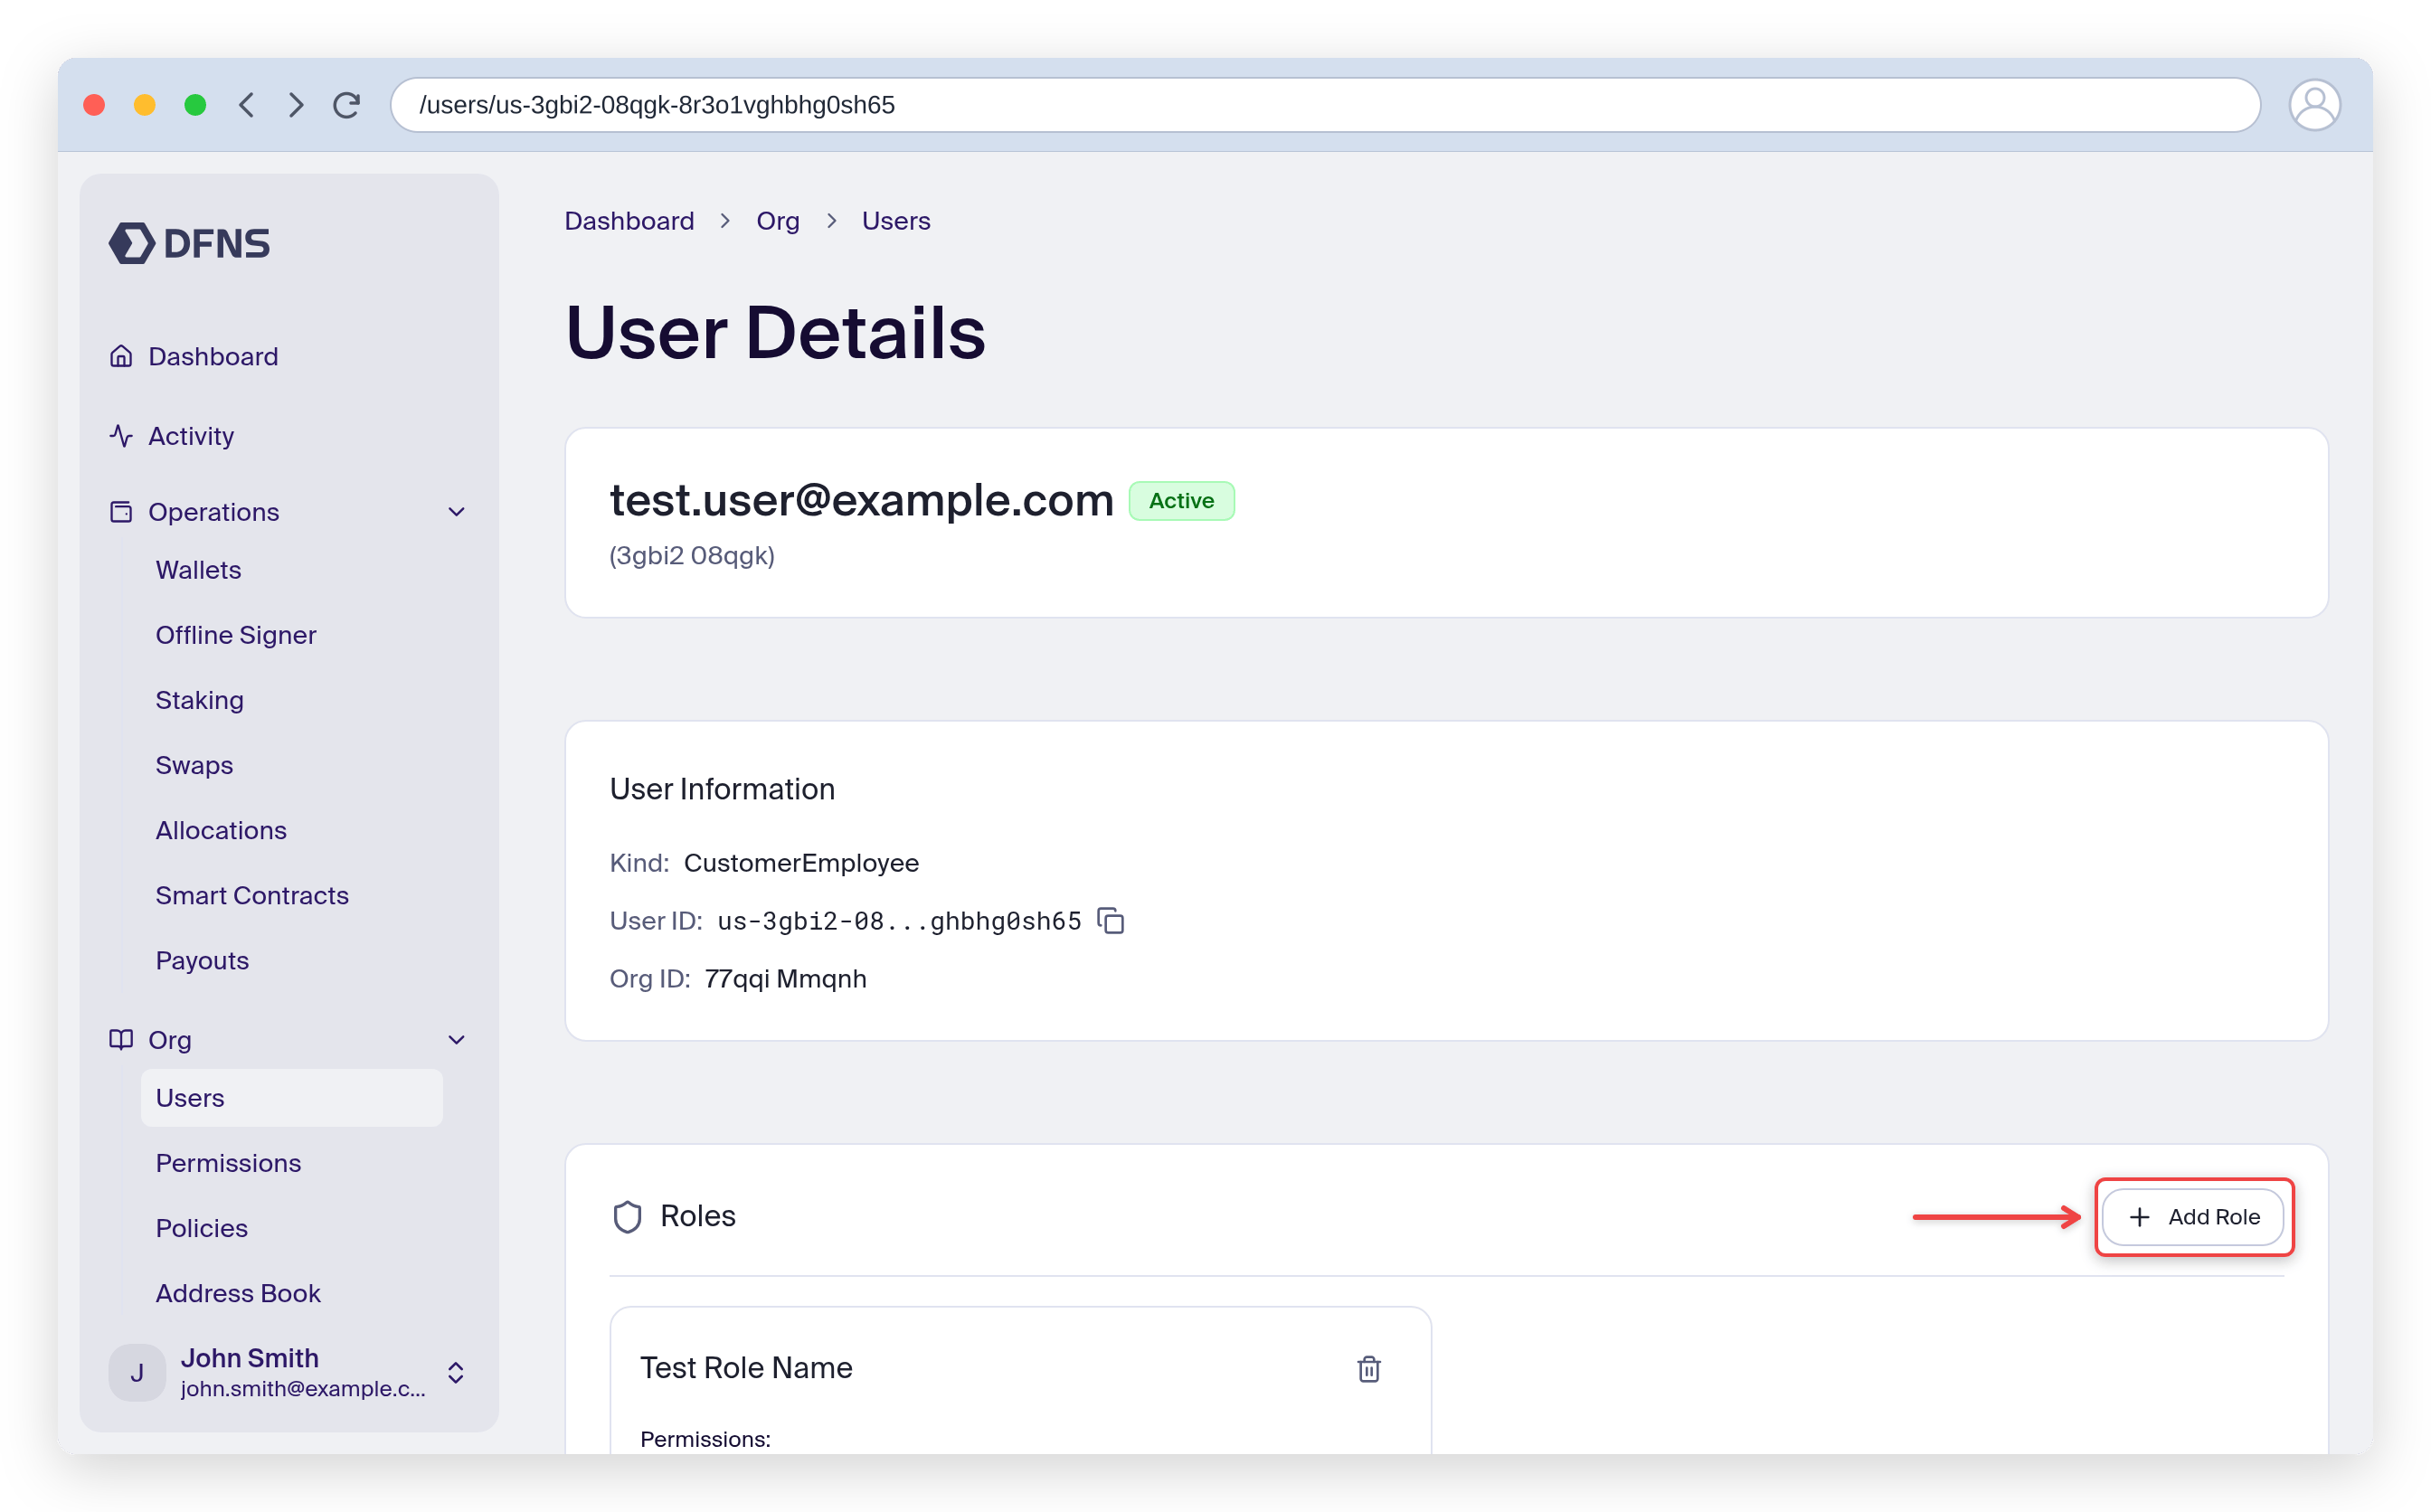This screenshot has height=1512, width=2431.
Task: Click the Org book icon
Action: click(x=121, y=1040)
